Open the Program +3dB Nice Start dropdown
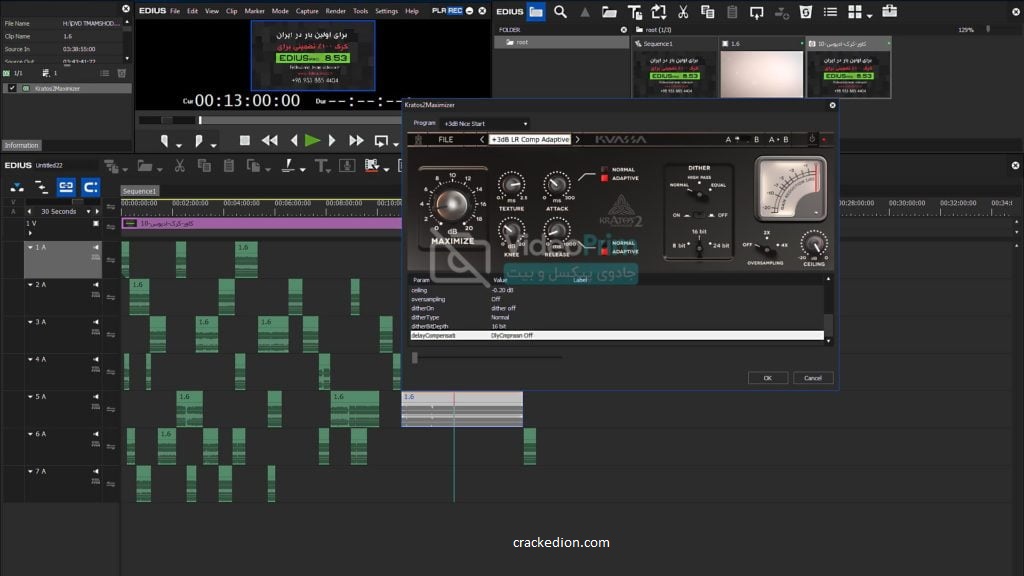Viewport: 1024px width, 576px height. 485,123
